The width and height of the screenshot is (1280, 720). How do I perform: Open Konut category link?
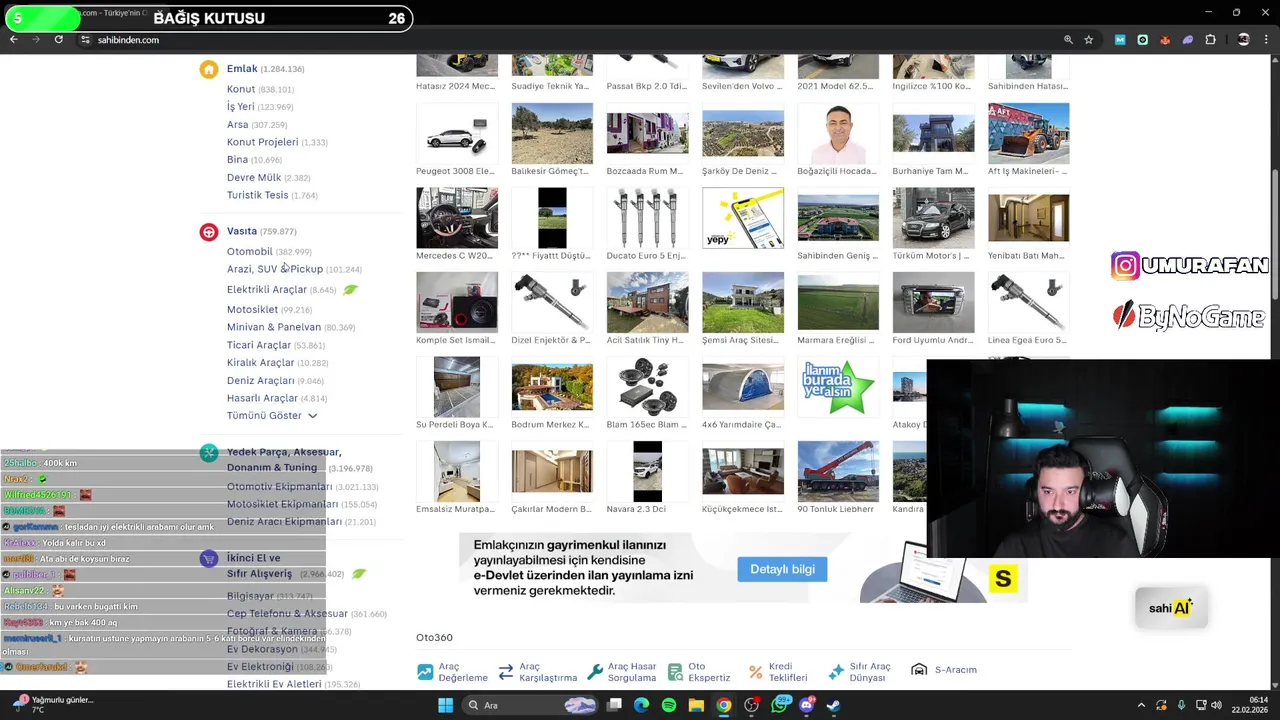coord(241,89)
